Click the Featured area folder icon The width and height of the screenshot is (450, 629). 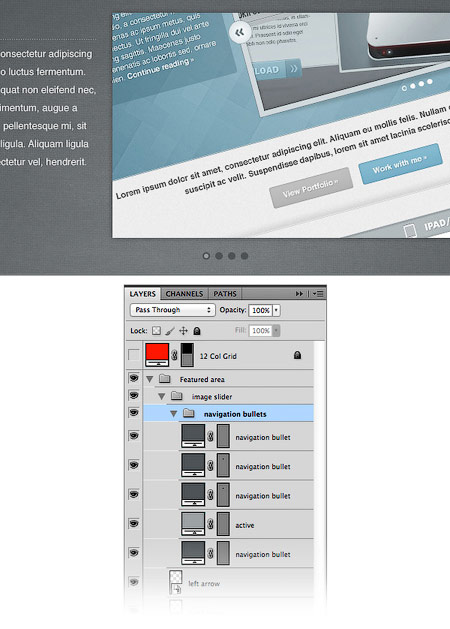pyautogui.click(x=164, y=379)
